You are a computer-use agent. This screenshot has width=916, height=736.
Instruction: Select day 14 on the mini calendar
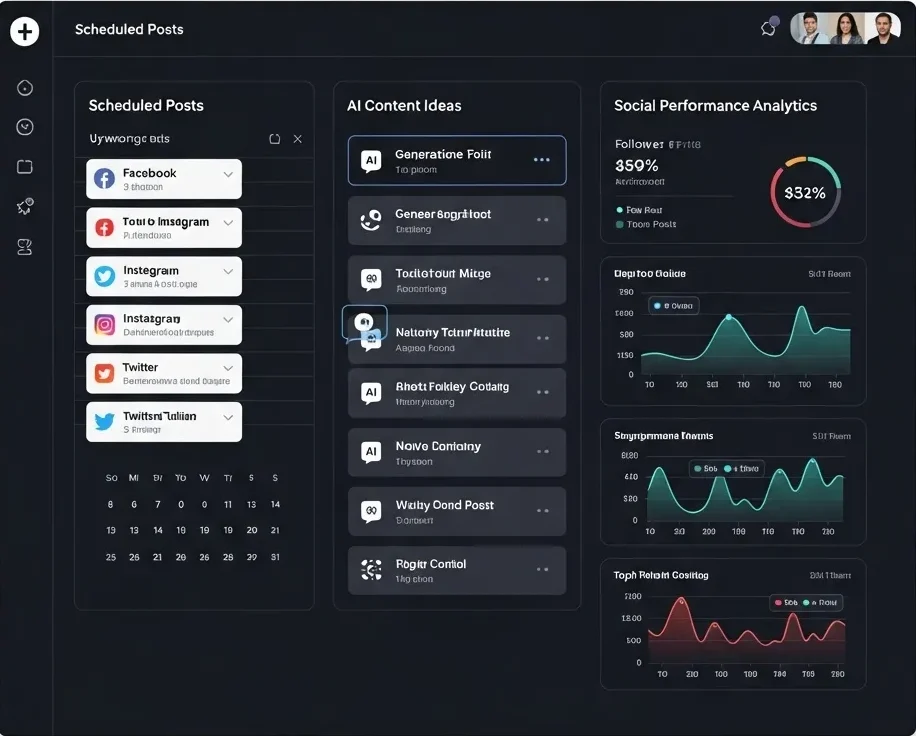coord(275,504)
